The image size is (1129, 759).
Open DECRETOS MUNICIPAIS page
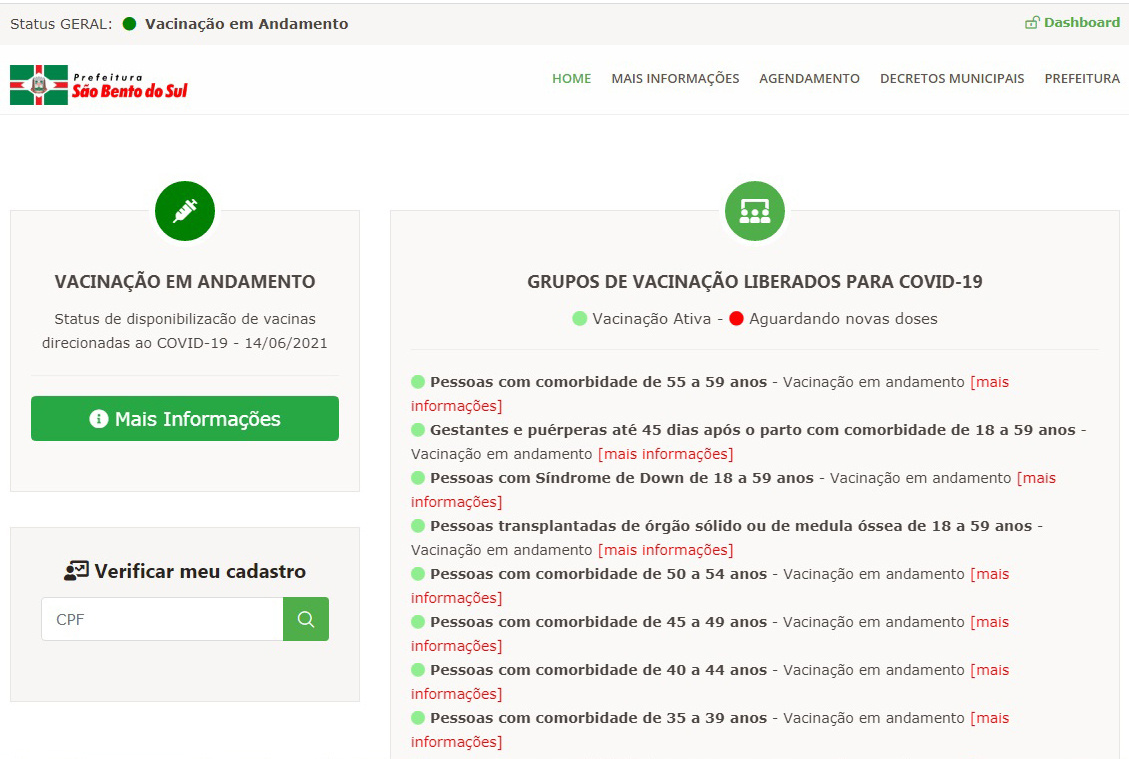pyautogui.click(x=952, y=79)
